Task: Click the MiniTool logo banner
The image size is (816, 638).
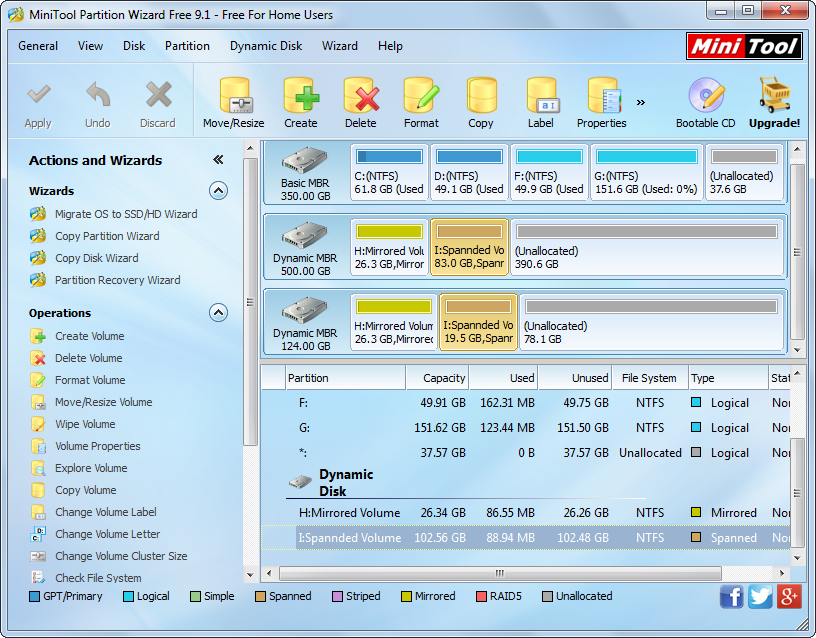Action: tap(744, 46)
